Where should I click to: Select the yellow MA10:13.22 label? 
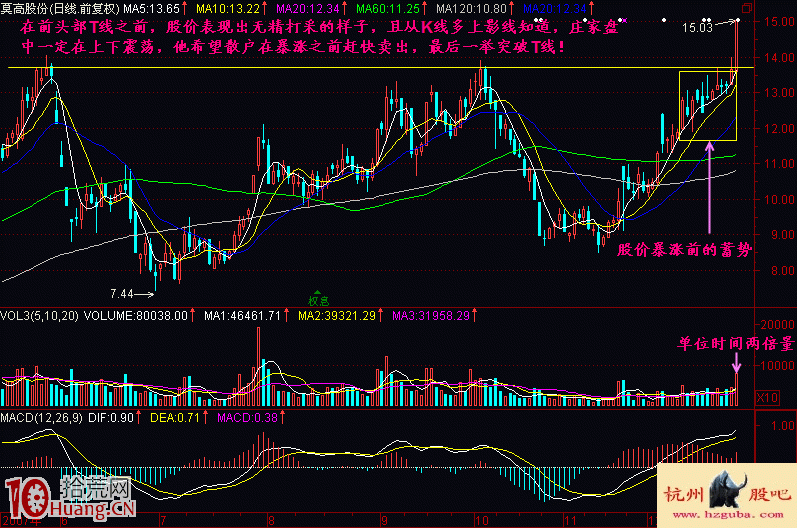(x=228, y=9)
